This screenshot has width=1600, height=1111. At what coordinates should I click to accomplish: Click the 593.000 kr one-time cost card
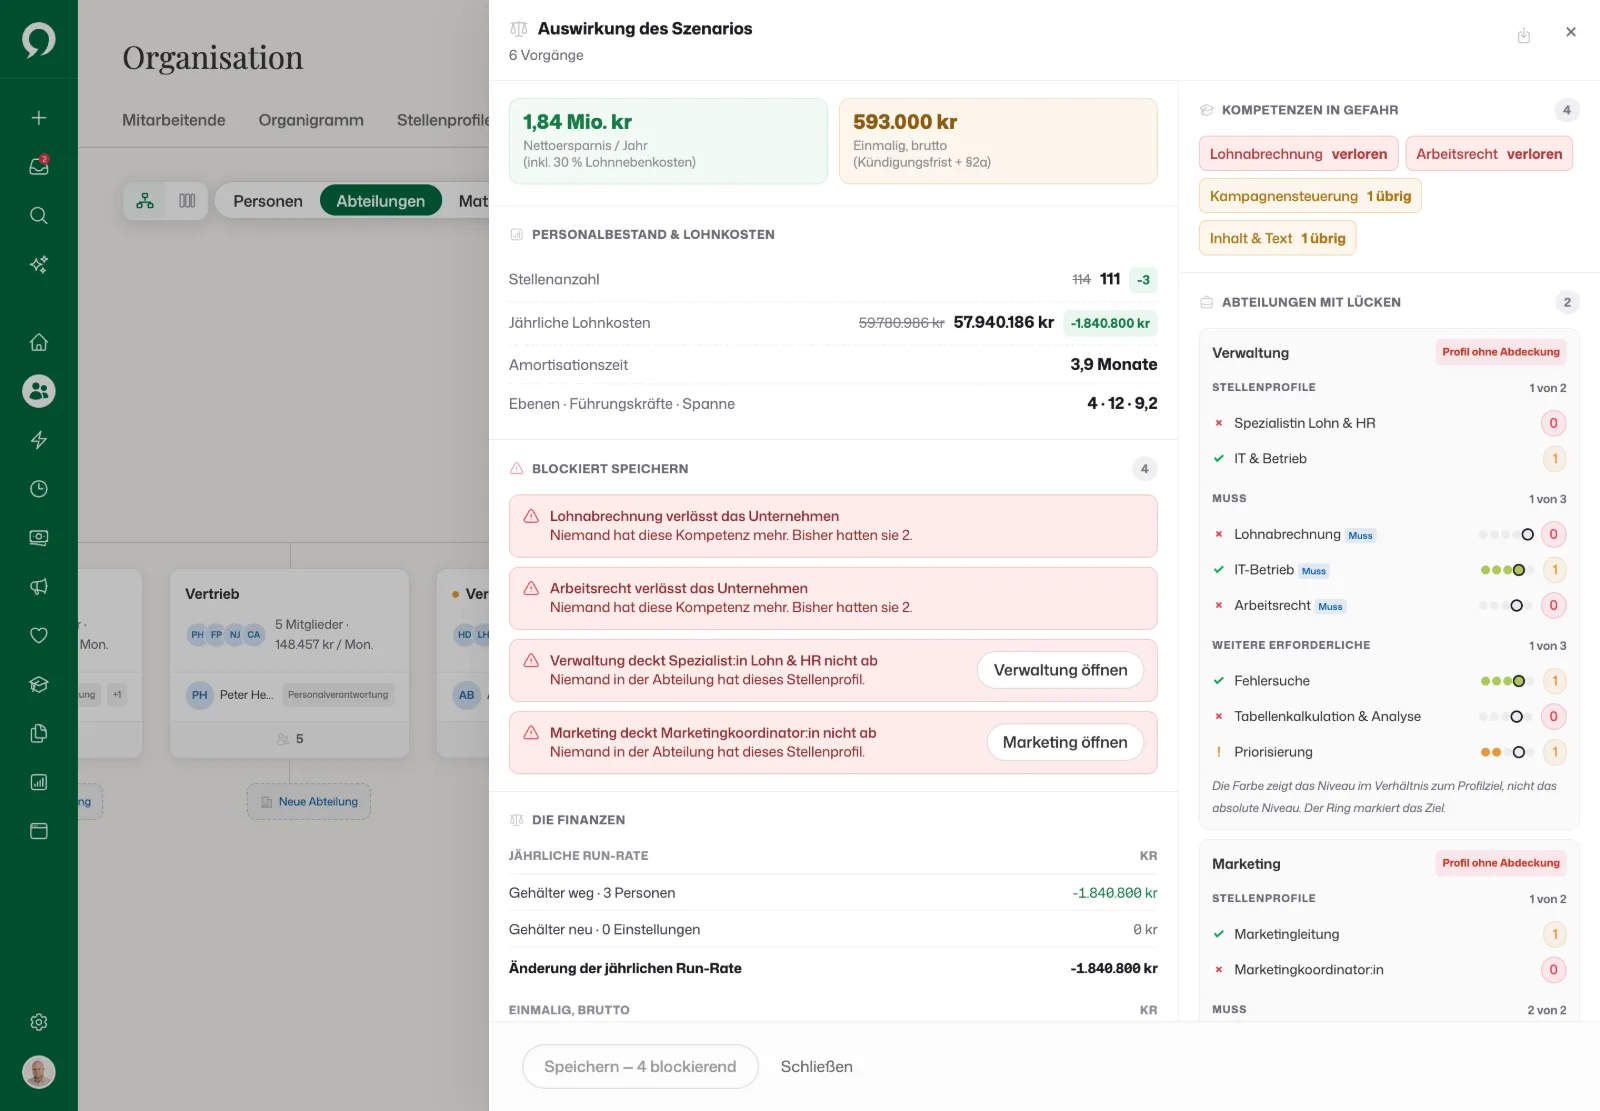point(998,141)
